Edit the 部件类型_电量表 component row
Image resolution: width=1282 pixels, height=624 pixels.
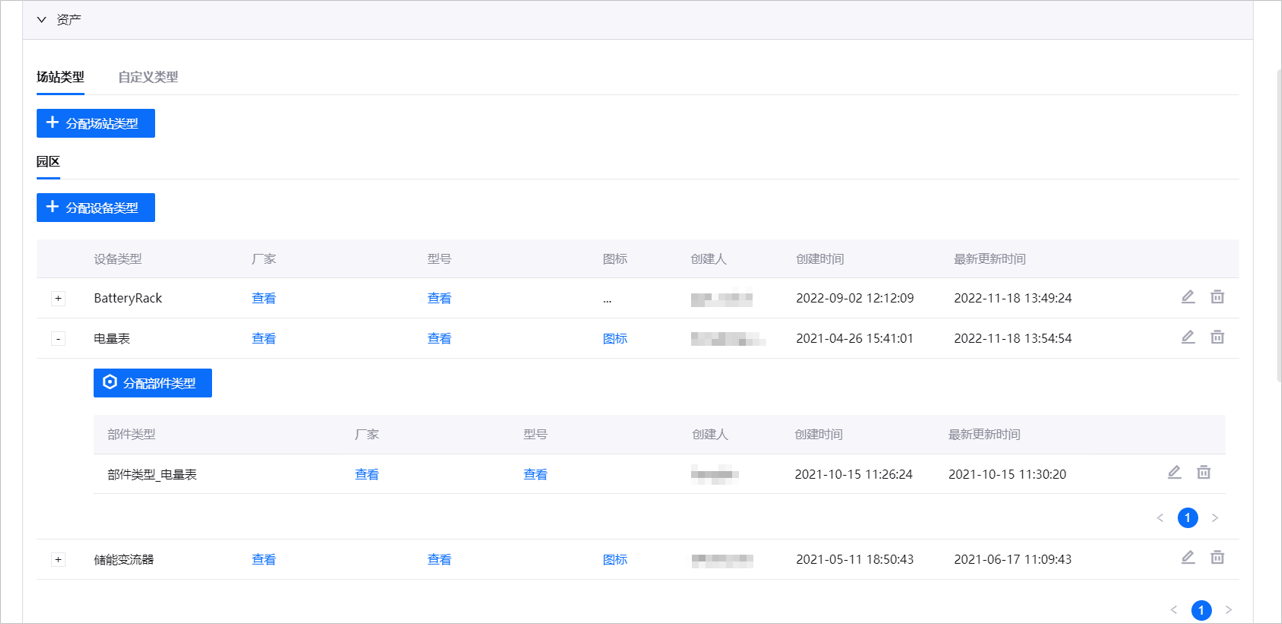pos(1174,473)
